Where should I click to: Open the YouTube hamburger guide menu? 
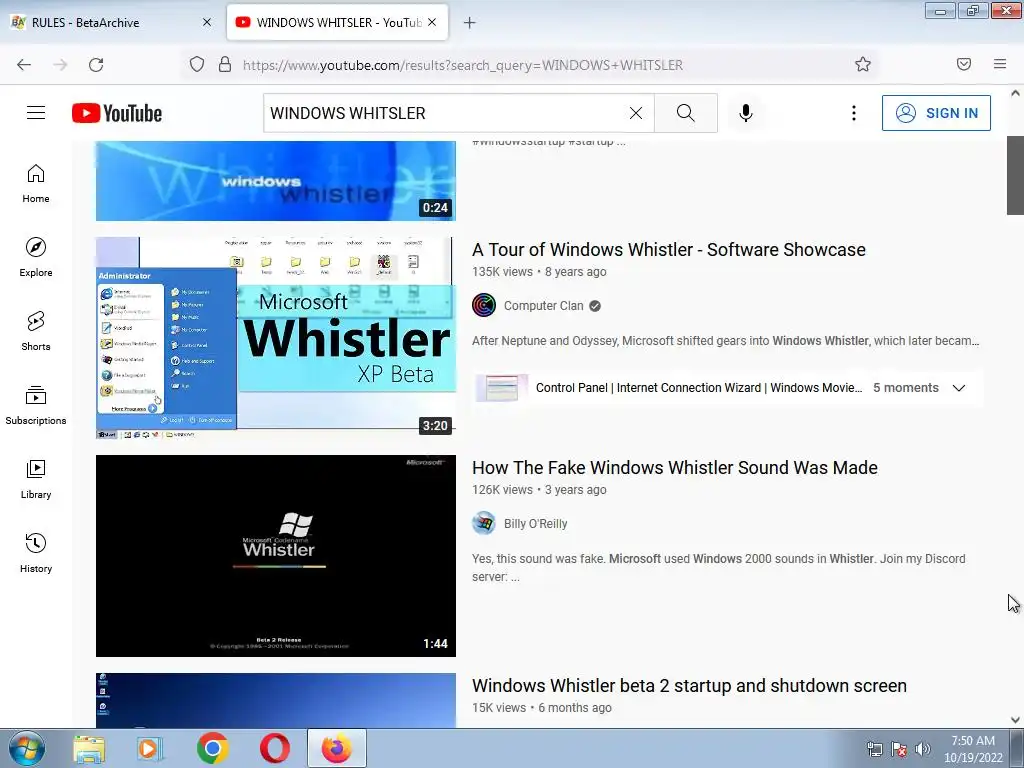click(x=36, y=113)
